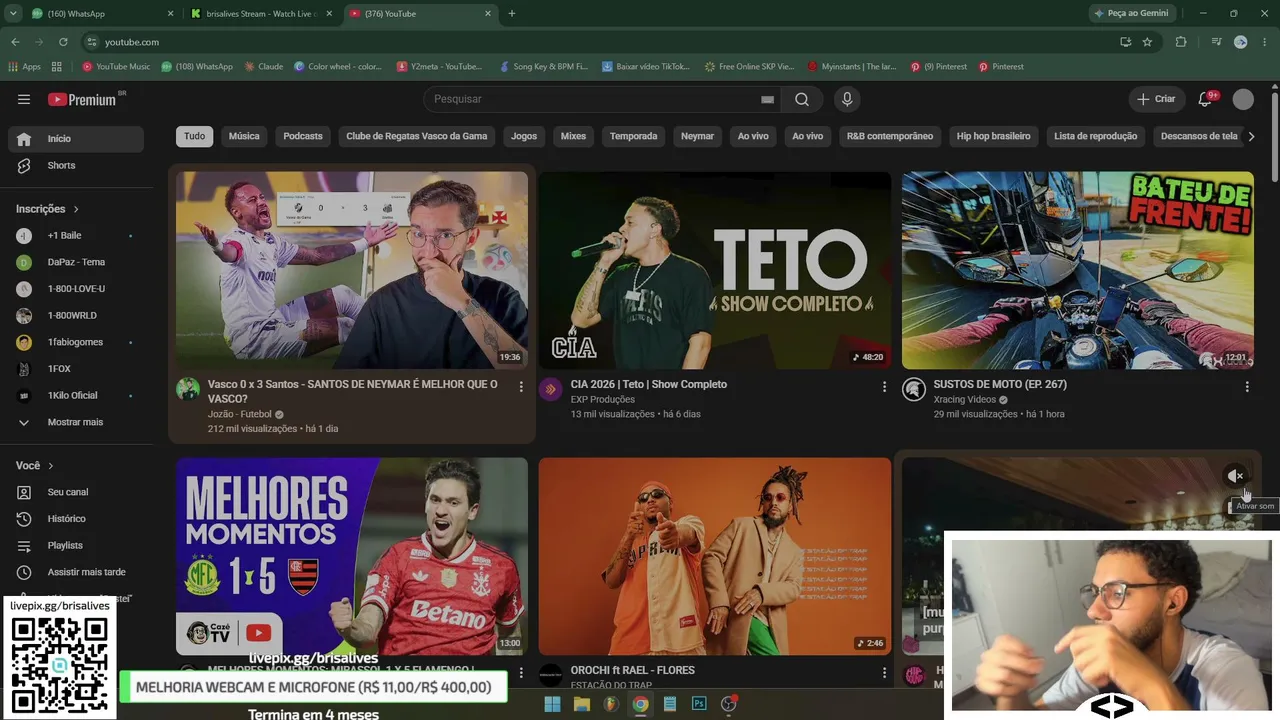This screenshot has height=720, width=1280.
Task: Open Playlists in the sidebar
Action: pos(76,546)
